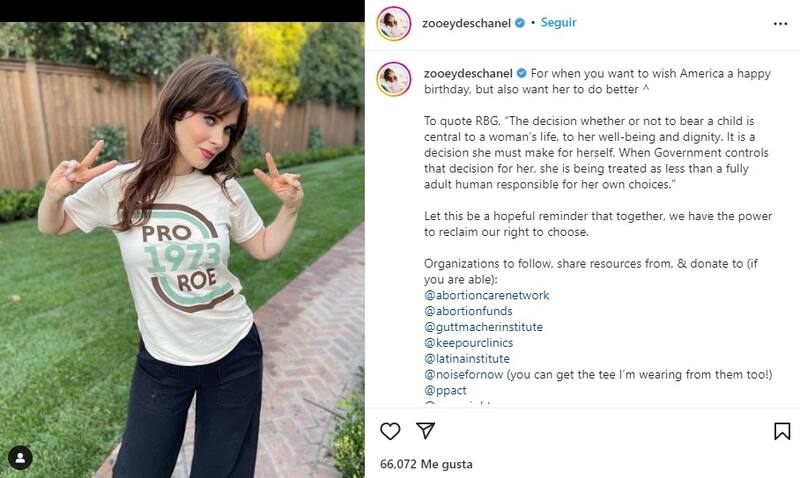The height and width of the screenshot is (478, 800).
Task: Follow the account with Seguir
Action: 558,22
